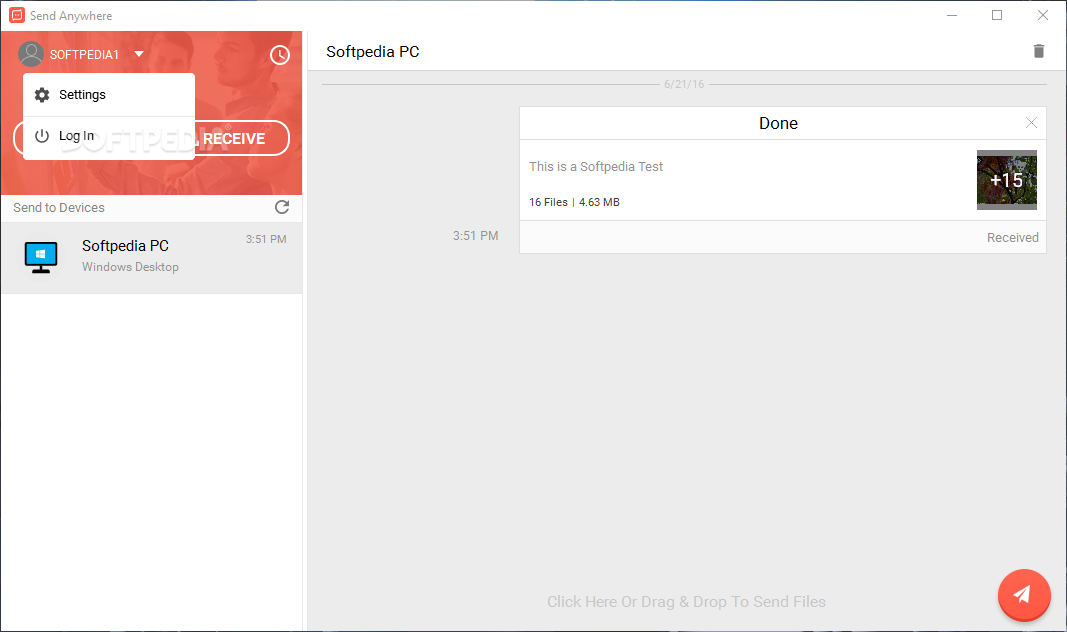Close the Send Anywhere window
The height and width of the screenshot is (632, 1067).
pos(1043,15)
